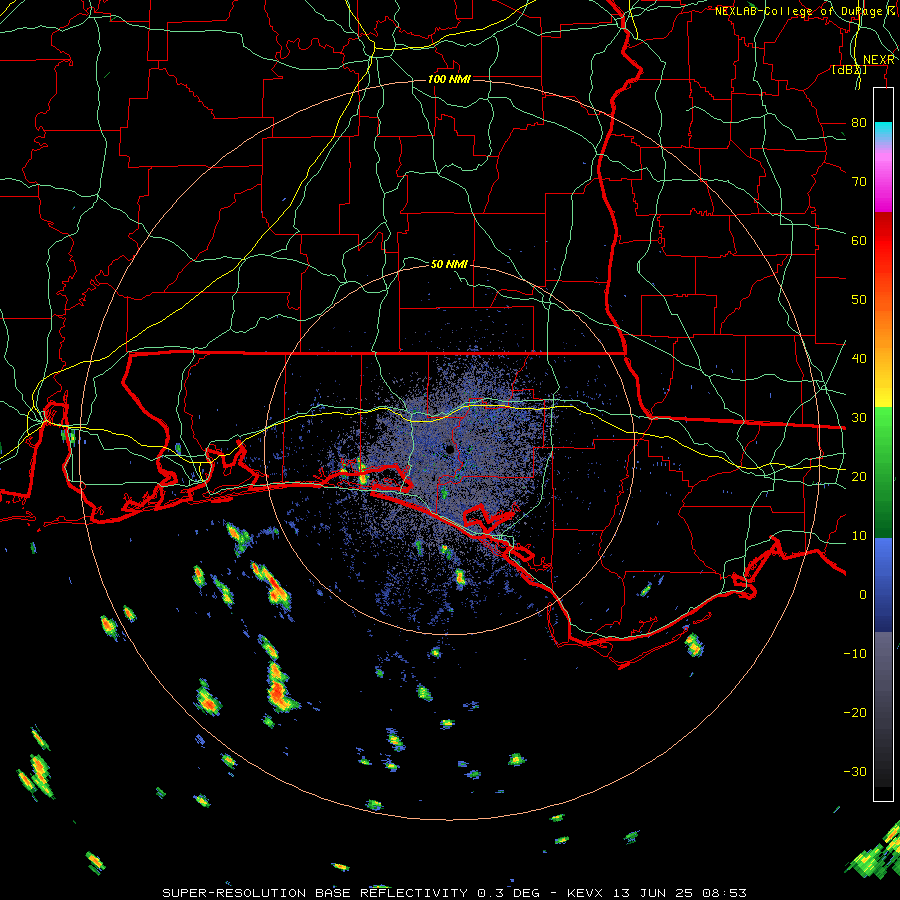The height and width of the screenshot is (900, 900).
Task: Click the 70 value on dBZ scale
Action: click(859, 181)
